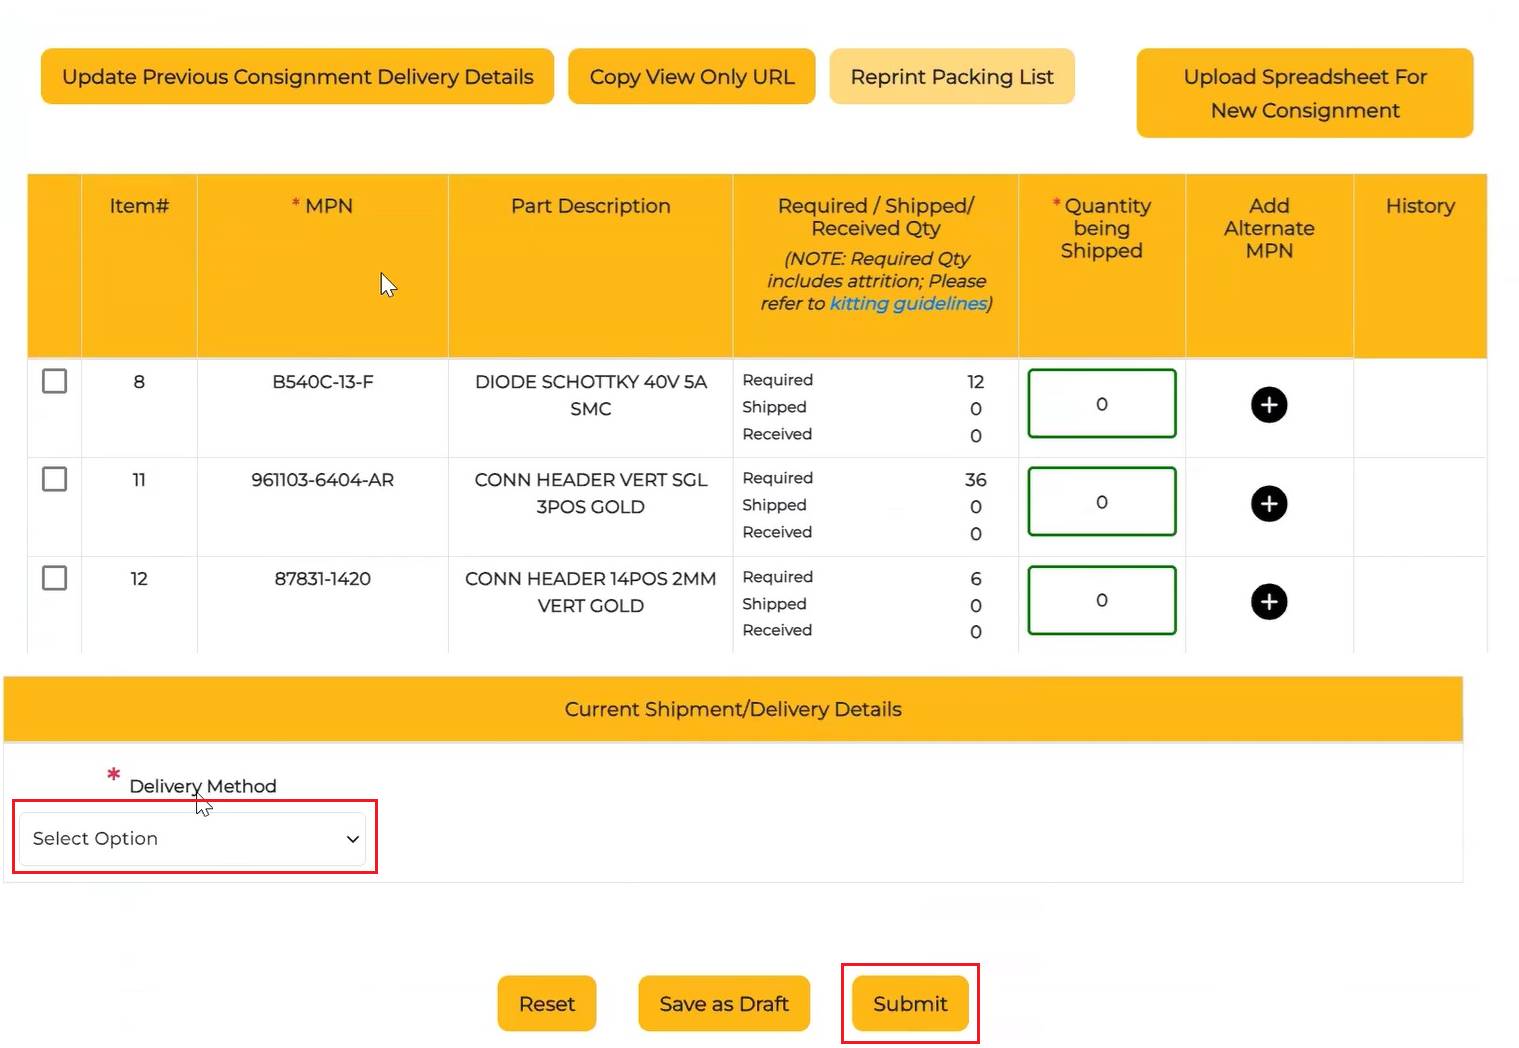Screen dimensions: 1519x1048
Task: Select checkbox for item 8
Action: coord(55,381)
